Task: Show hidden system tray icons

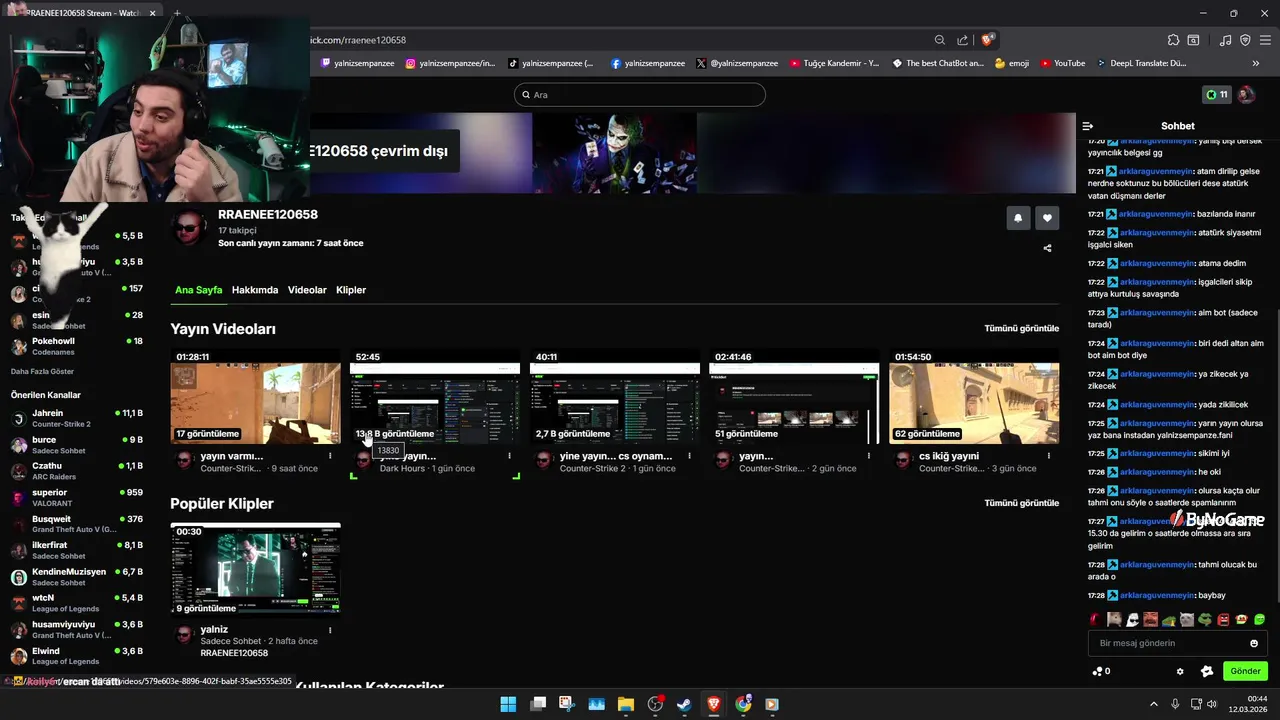Action: click(x=1153, y=704)
